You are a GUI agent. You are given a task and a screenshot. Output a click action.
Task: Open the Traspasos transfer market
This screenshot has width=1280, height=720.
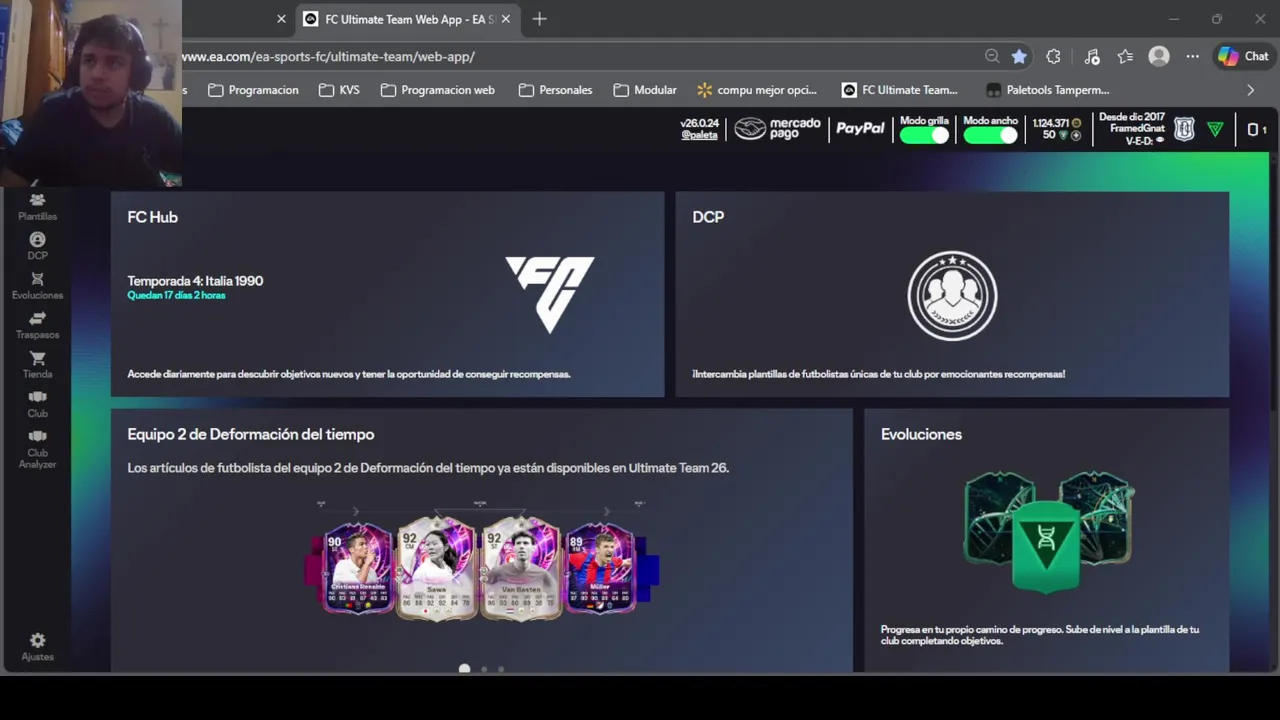pyautogui.click(x=37, y=325)
